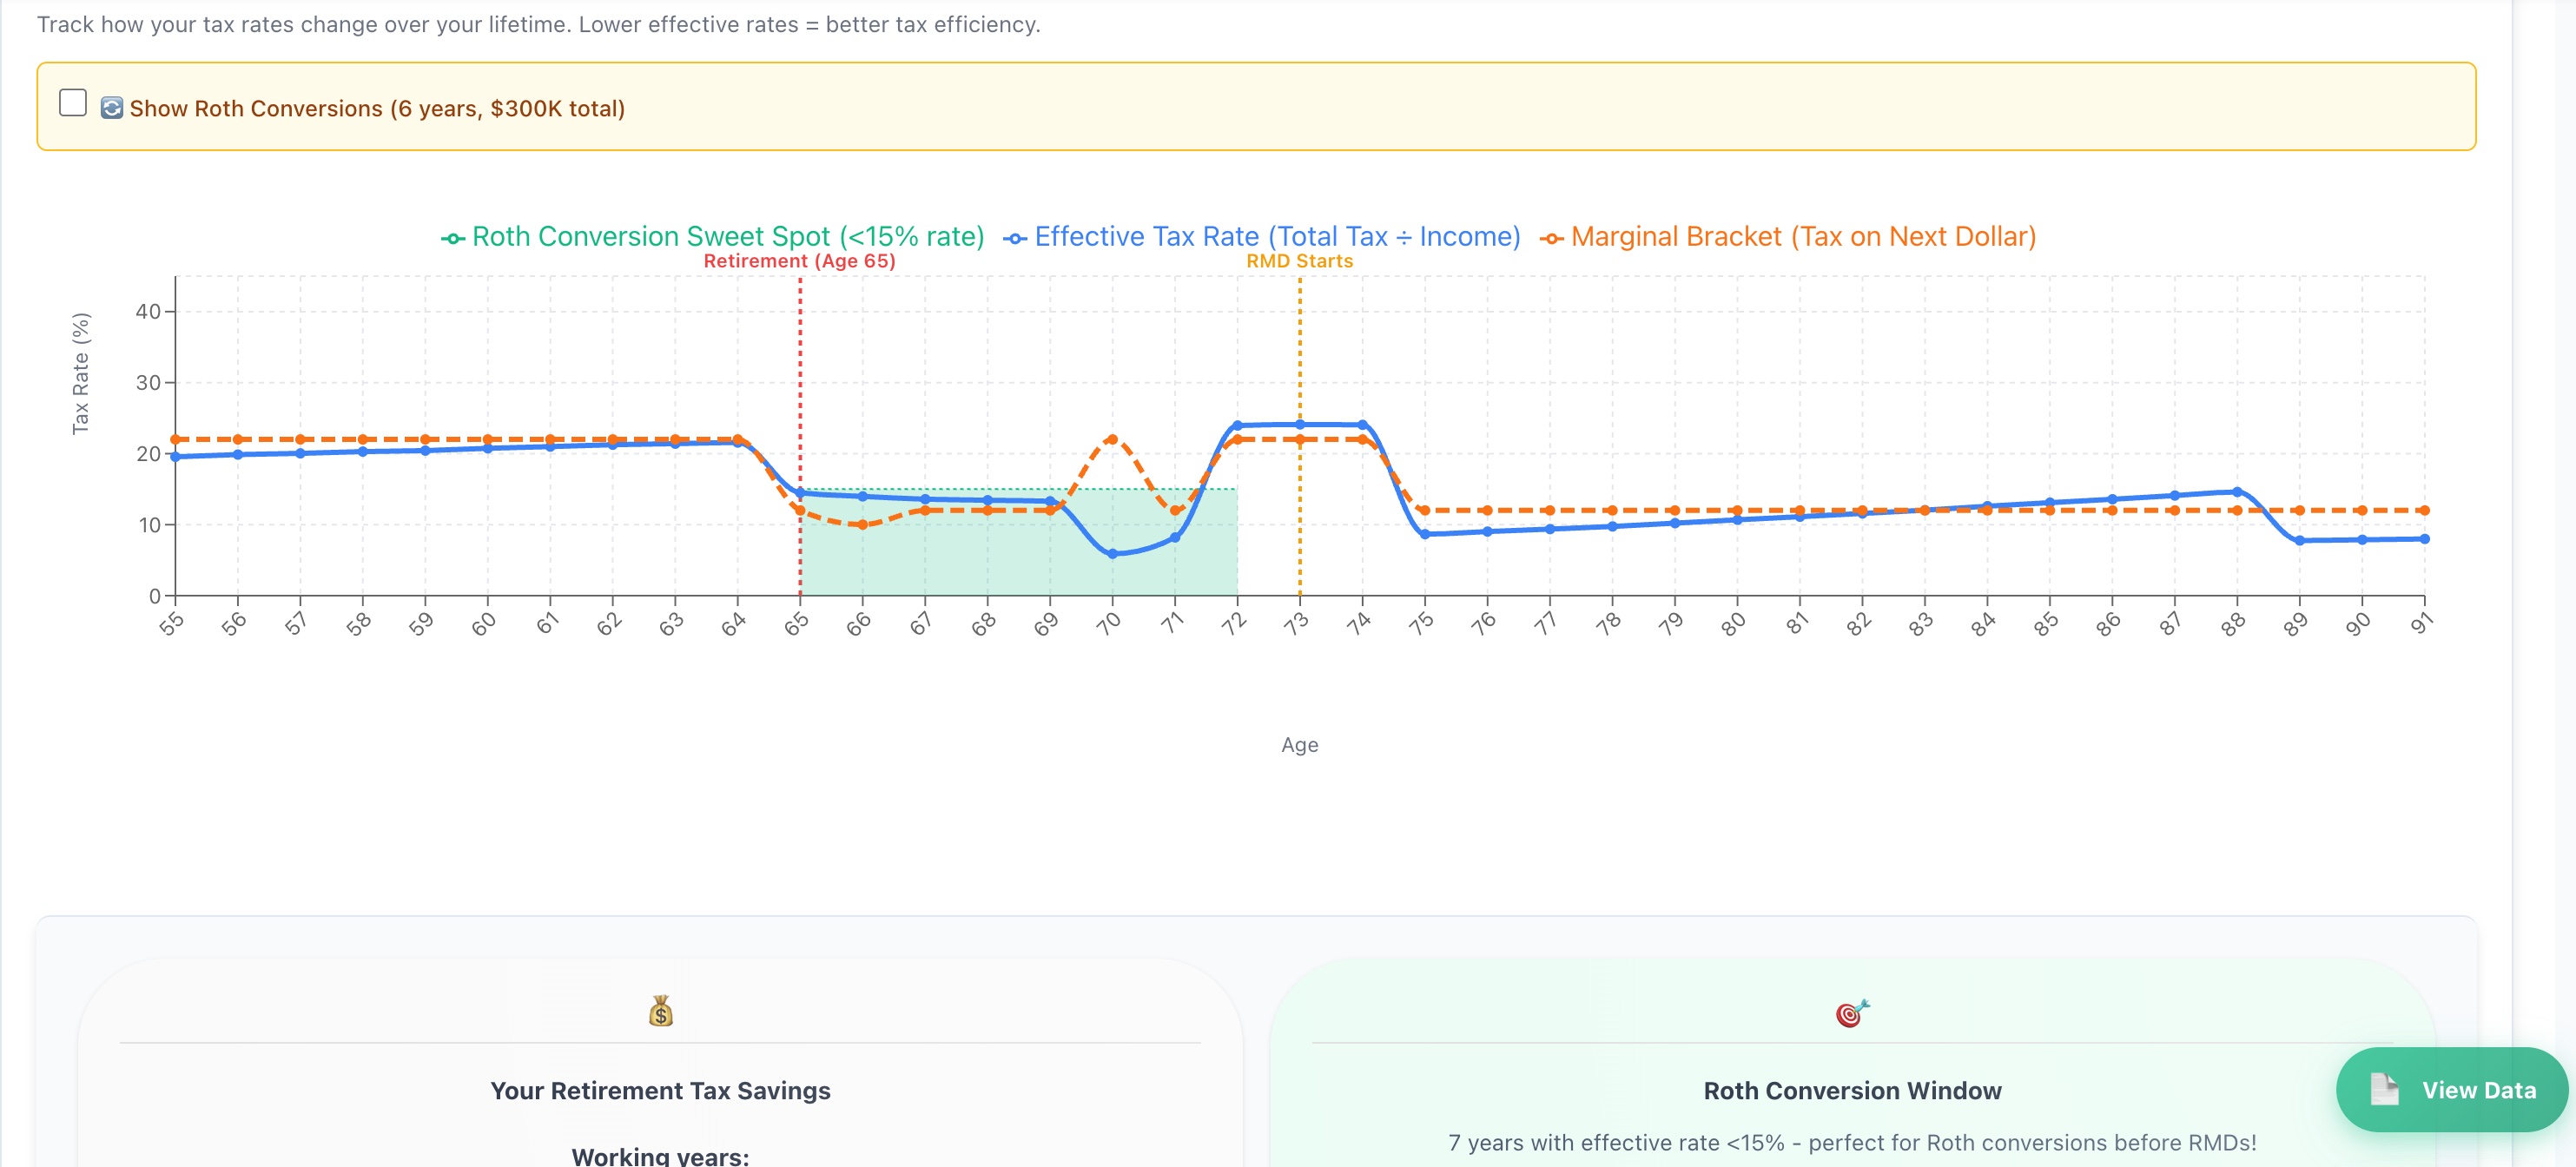The image size is (2576, 1167).
Task: Click the x-axis label 73
Action: [x=1296, y=624]
